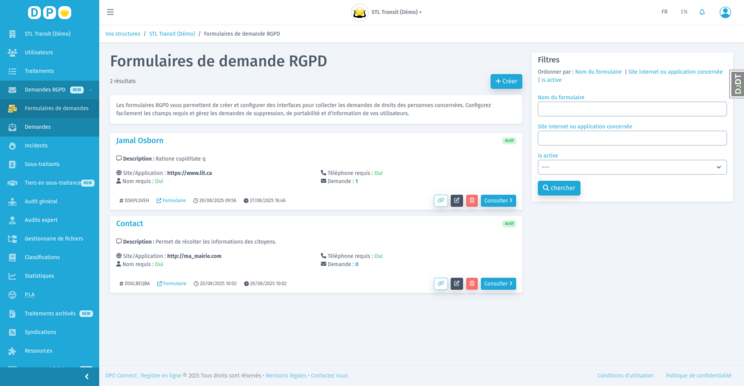
Task: Click Consulter for Contact form
Action: (498, 284)
